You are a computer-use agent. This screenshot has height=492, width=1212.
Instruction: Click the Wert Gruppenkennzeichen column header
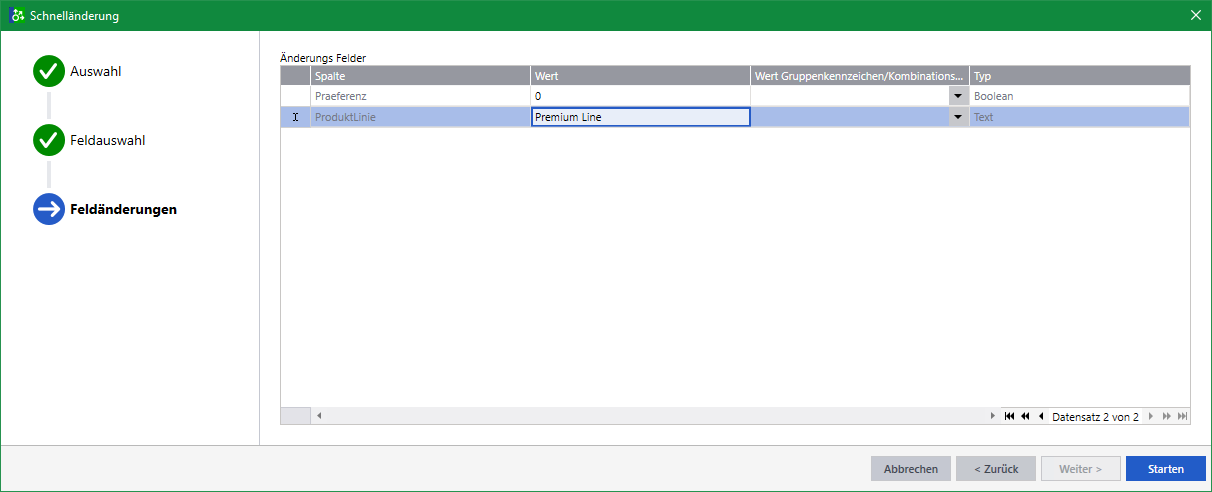(x=860, y=76)
